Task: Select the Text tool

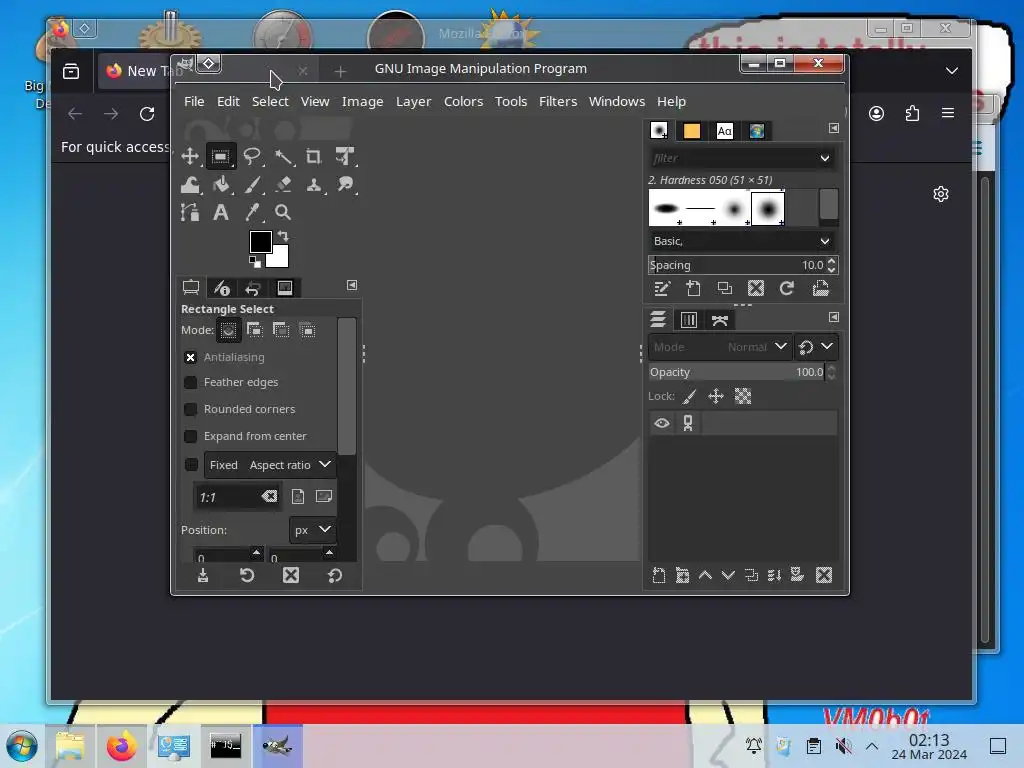Action: (x=221, y=212)
